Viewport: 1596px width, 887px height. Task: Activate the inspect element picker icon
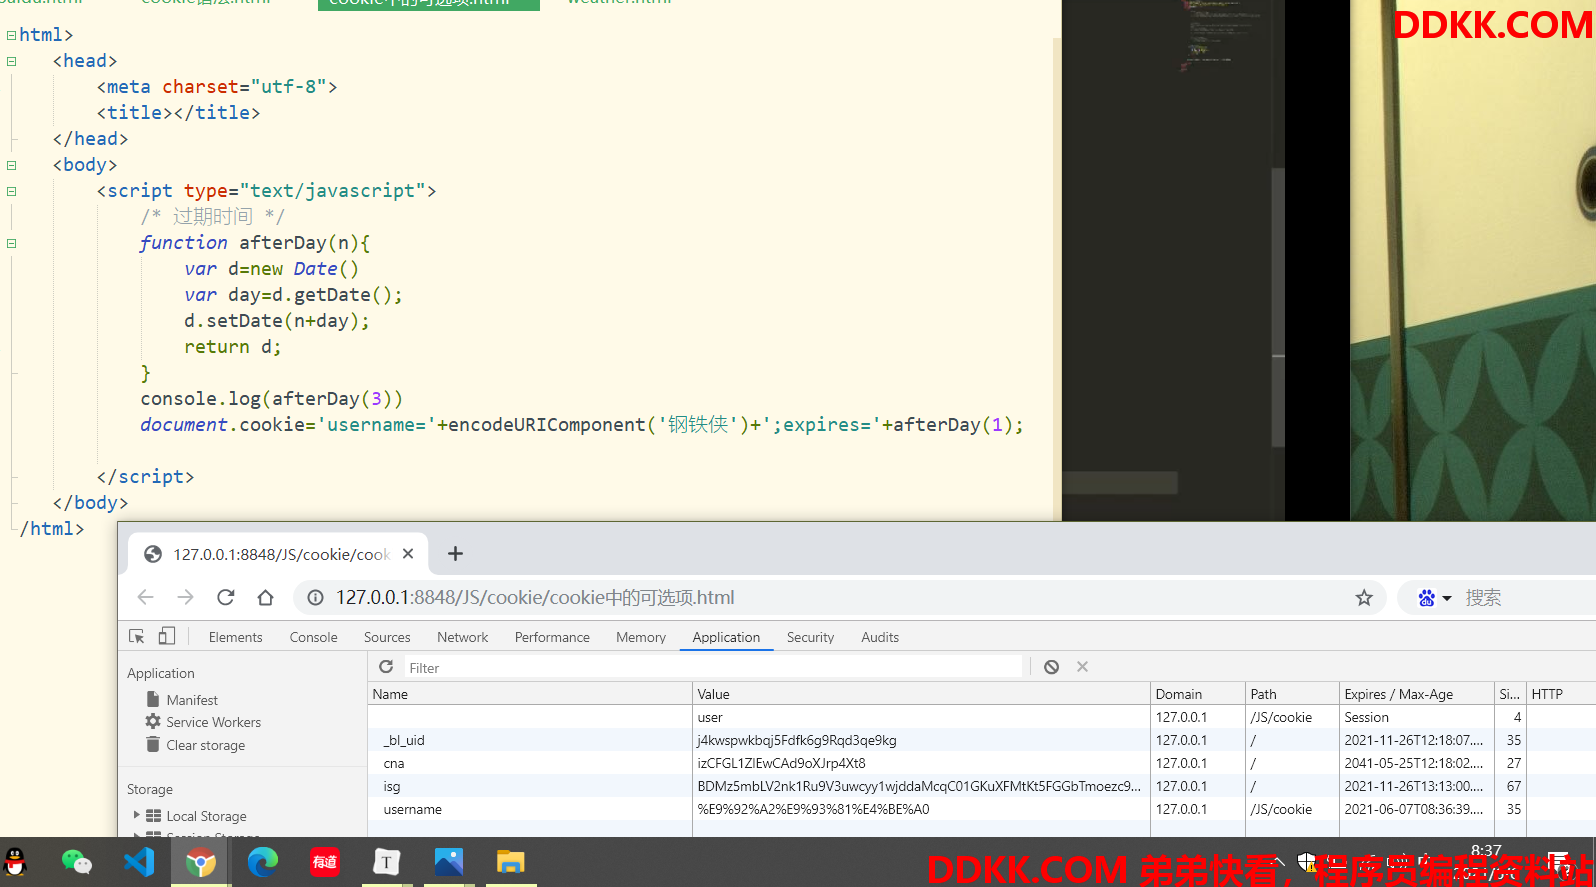point(137,636)
